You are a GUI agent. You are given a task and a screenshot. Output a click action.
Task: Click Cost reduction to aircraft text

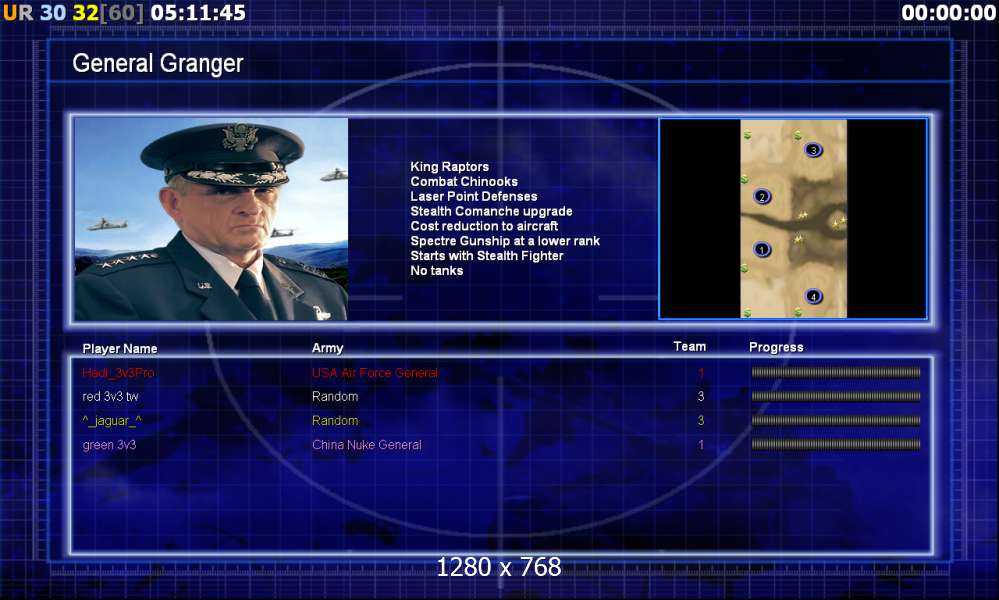484,226
